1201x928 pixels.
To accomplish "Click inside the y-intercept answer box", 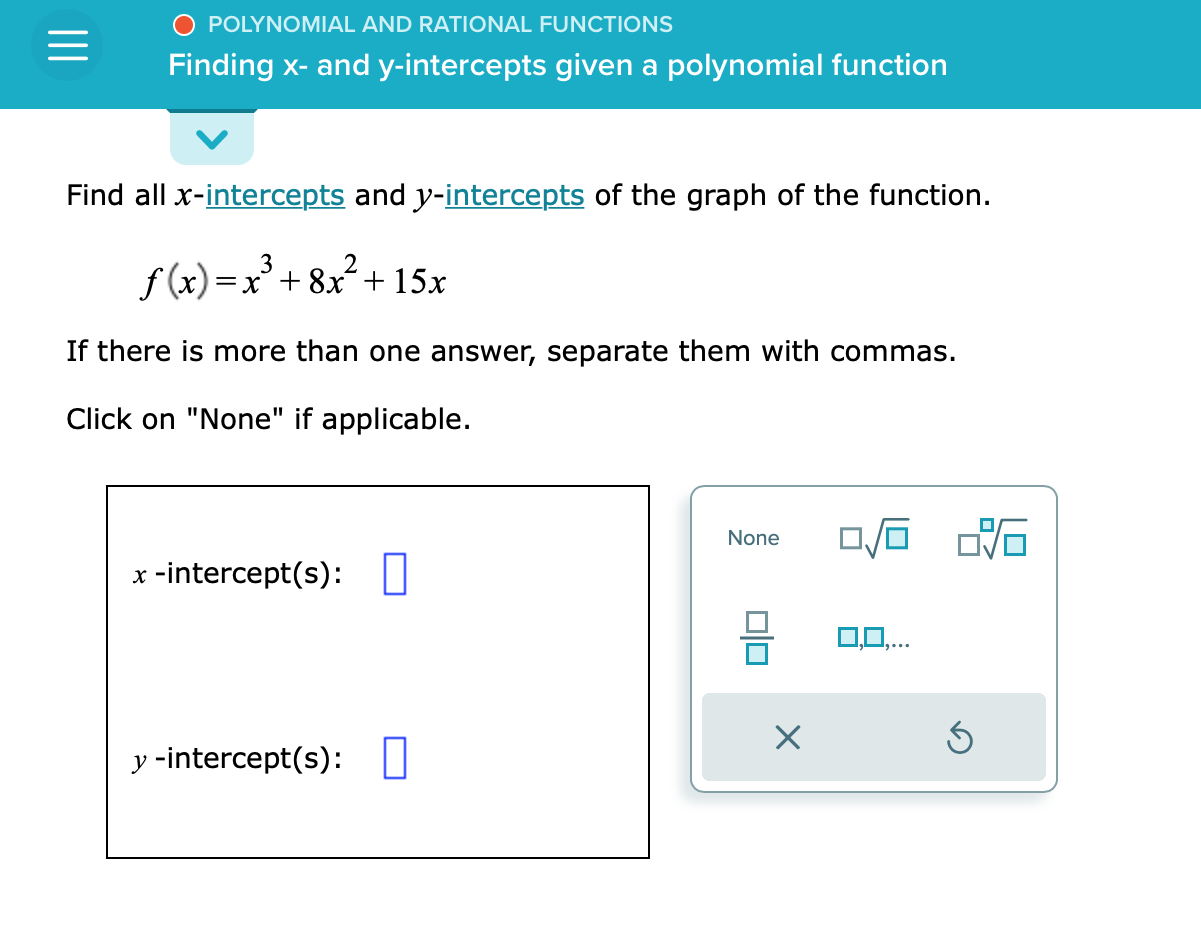I will tap(394, 758).
